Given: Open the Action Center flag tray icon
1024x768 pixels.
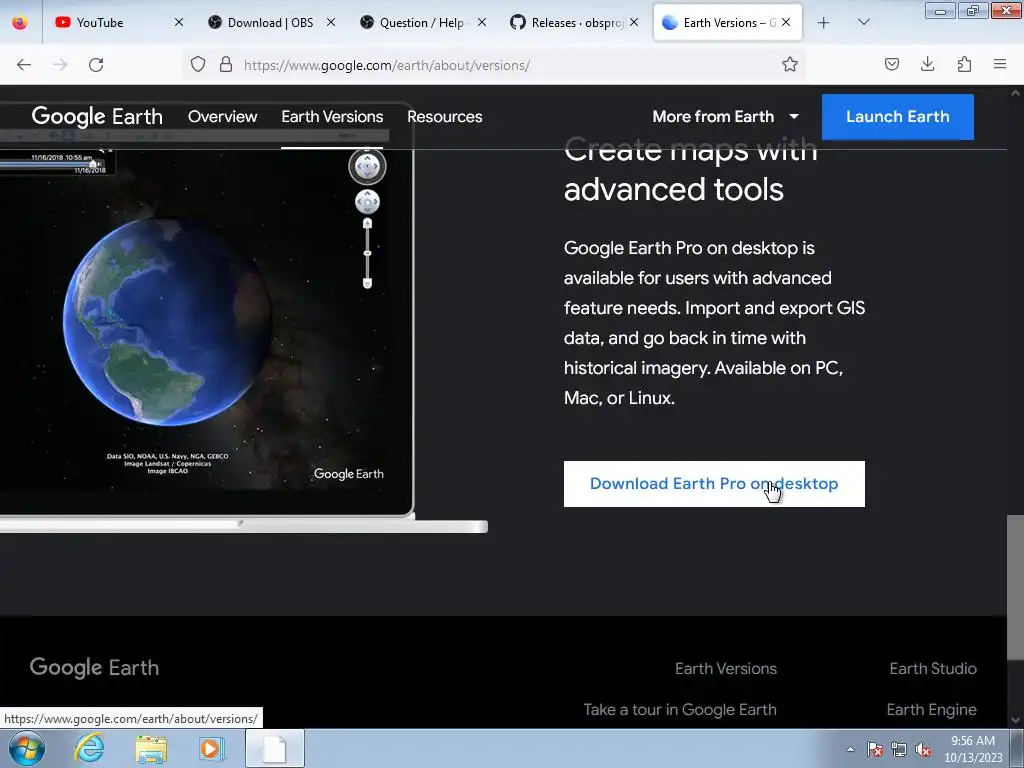Looking at the screenshot, I should click(875, 749).
